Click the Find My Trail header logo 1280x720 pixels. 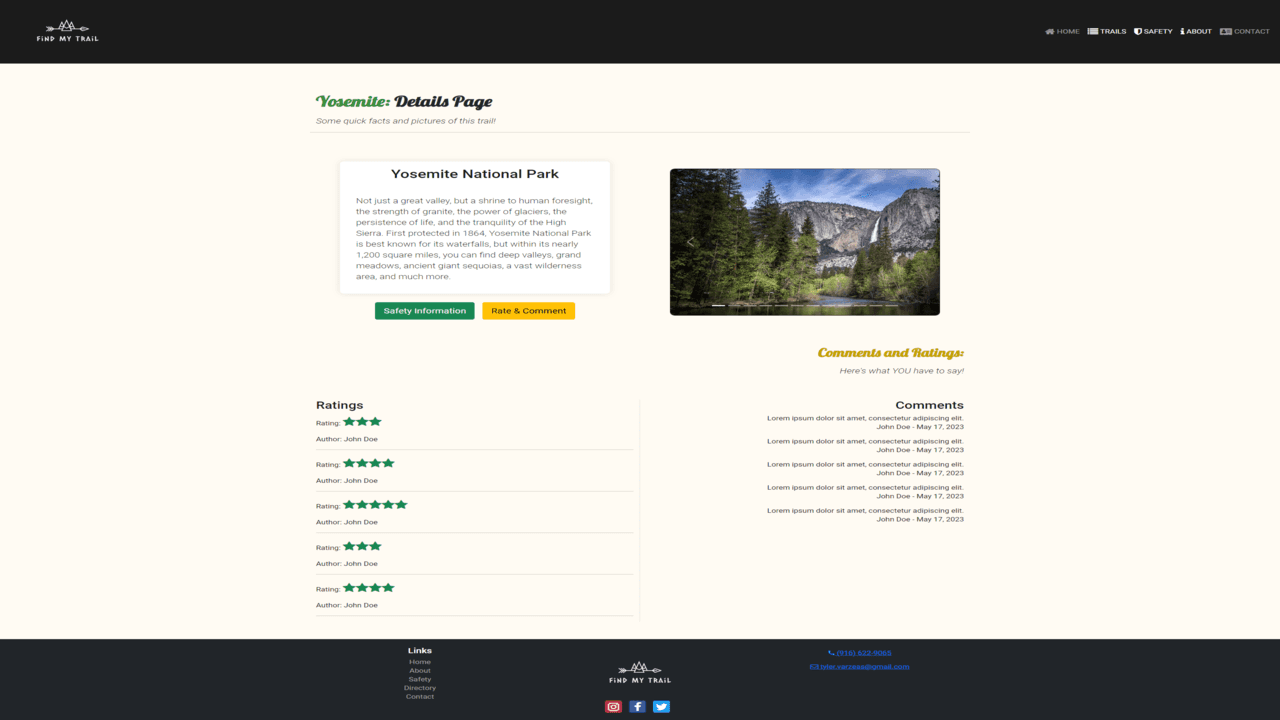67,31
